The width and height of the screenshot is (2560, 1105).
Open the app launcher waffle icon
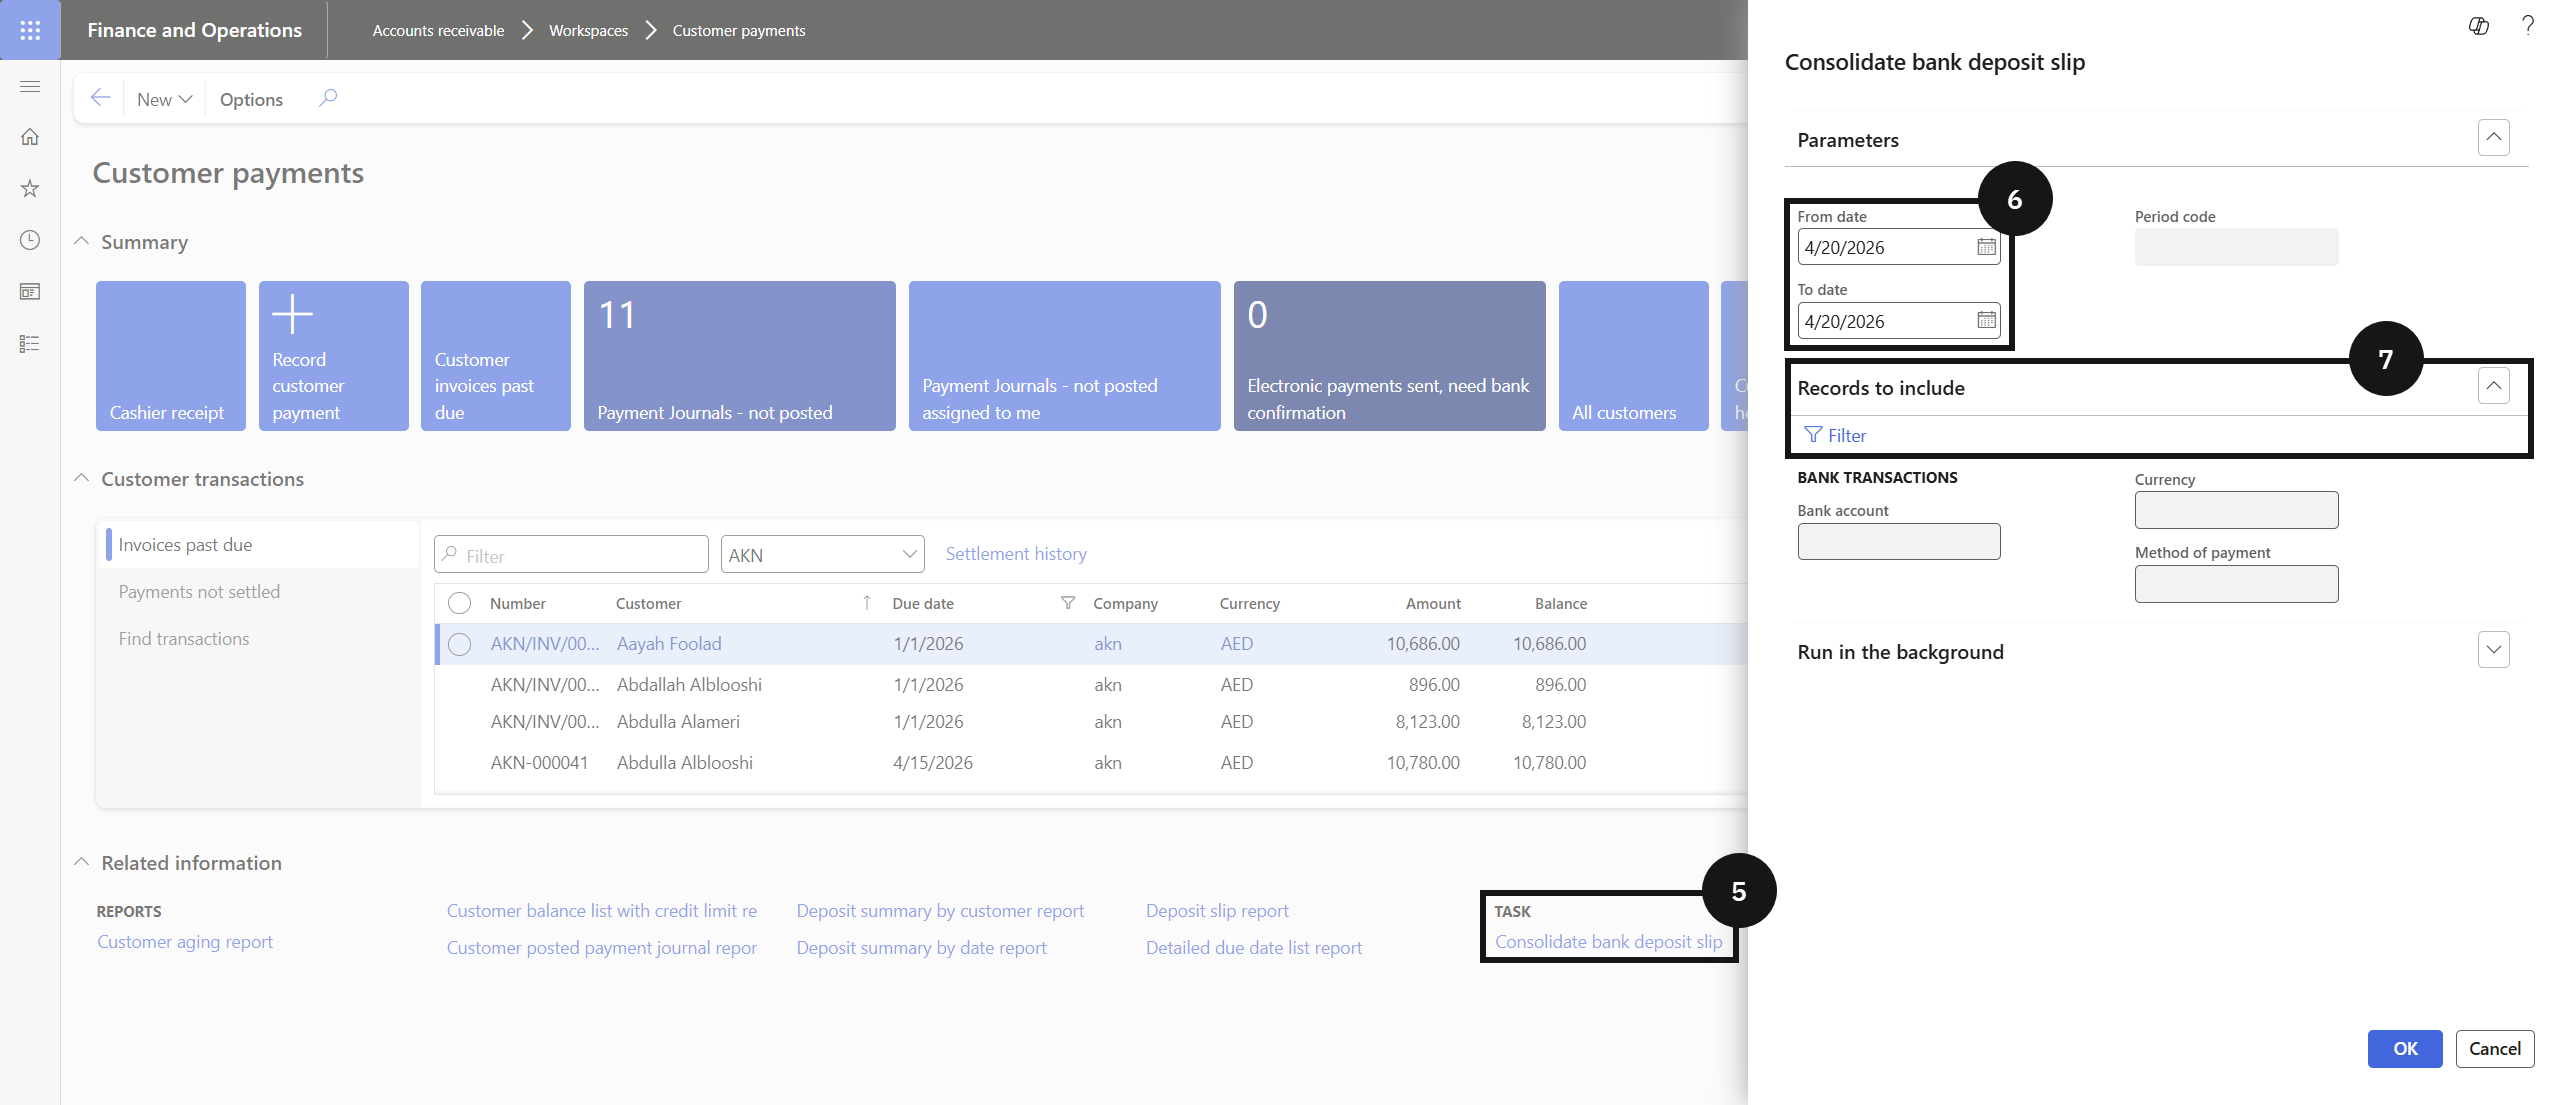coord(30,30)
